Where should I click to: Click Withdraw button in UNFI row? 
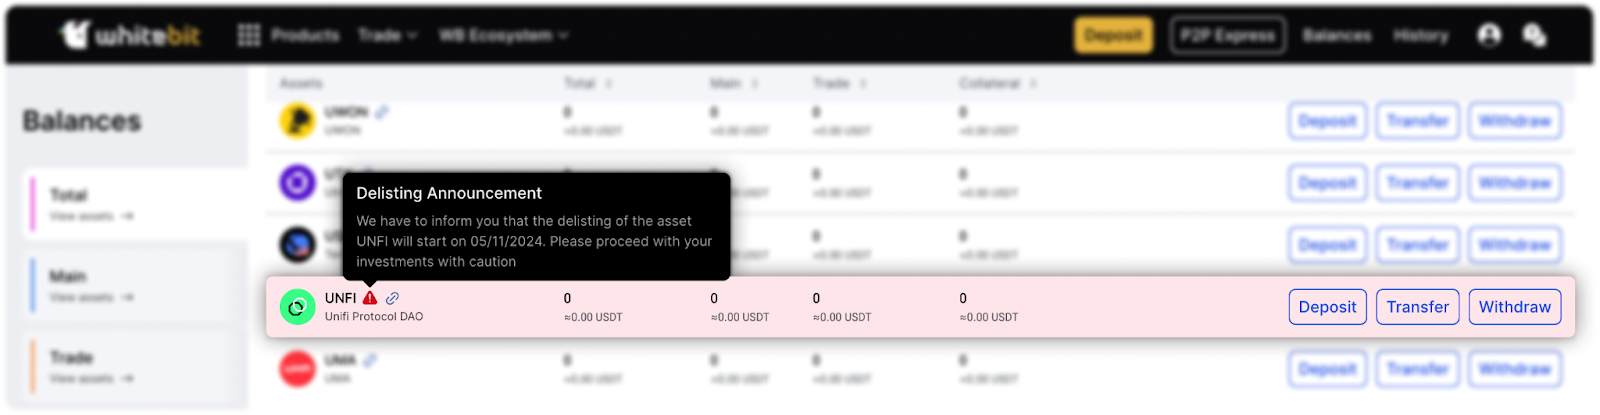coord(1514,307)
